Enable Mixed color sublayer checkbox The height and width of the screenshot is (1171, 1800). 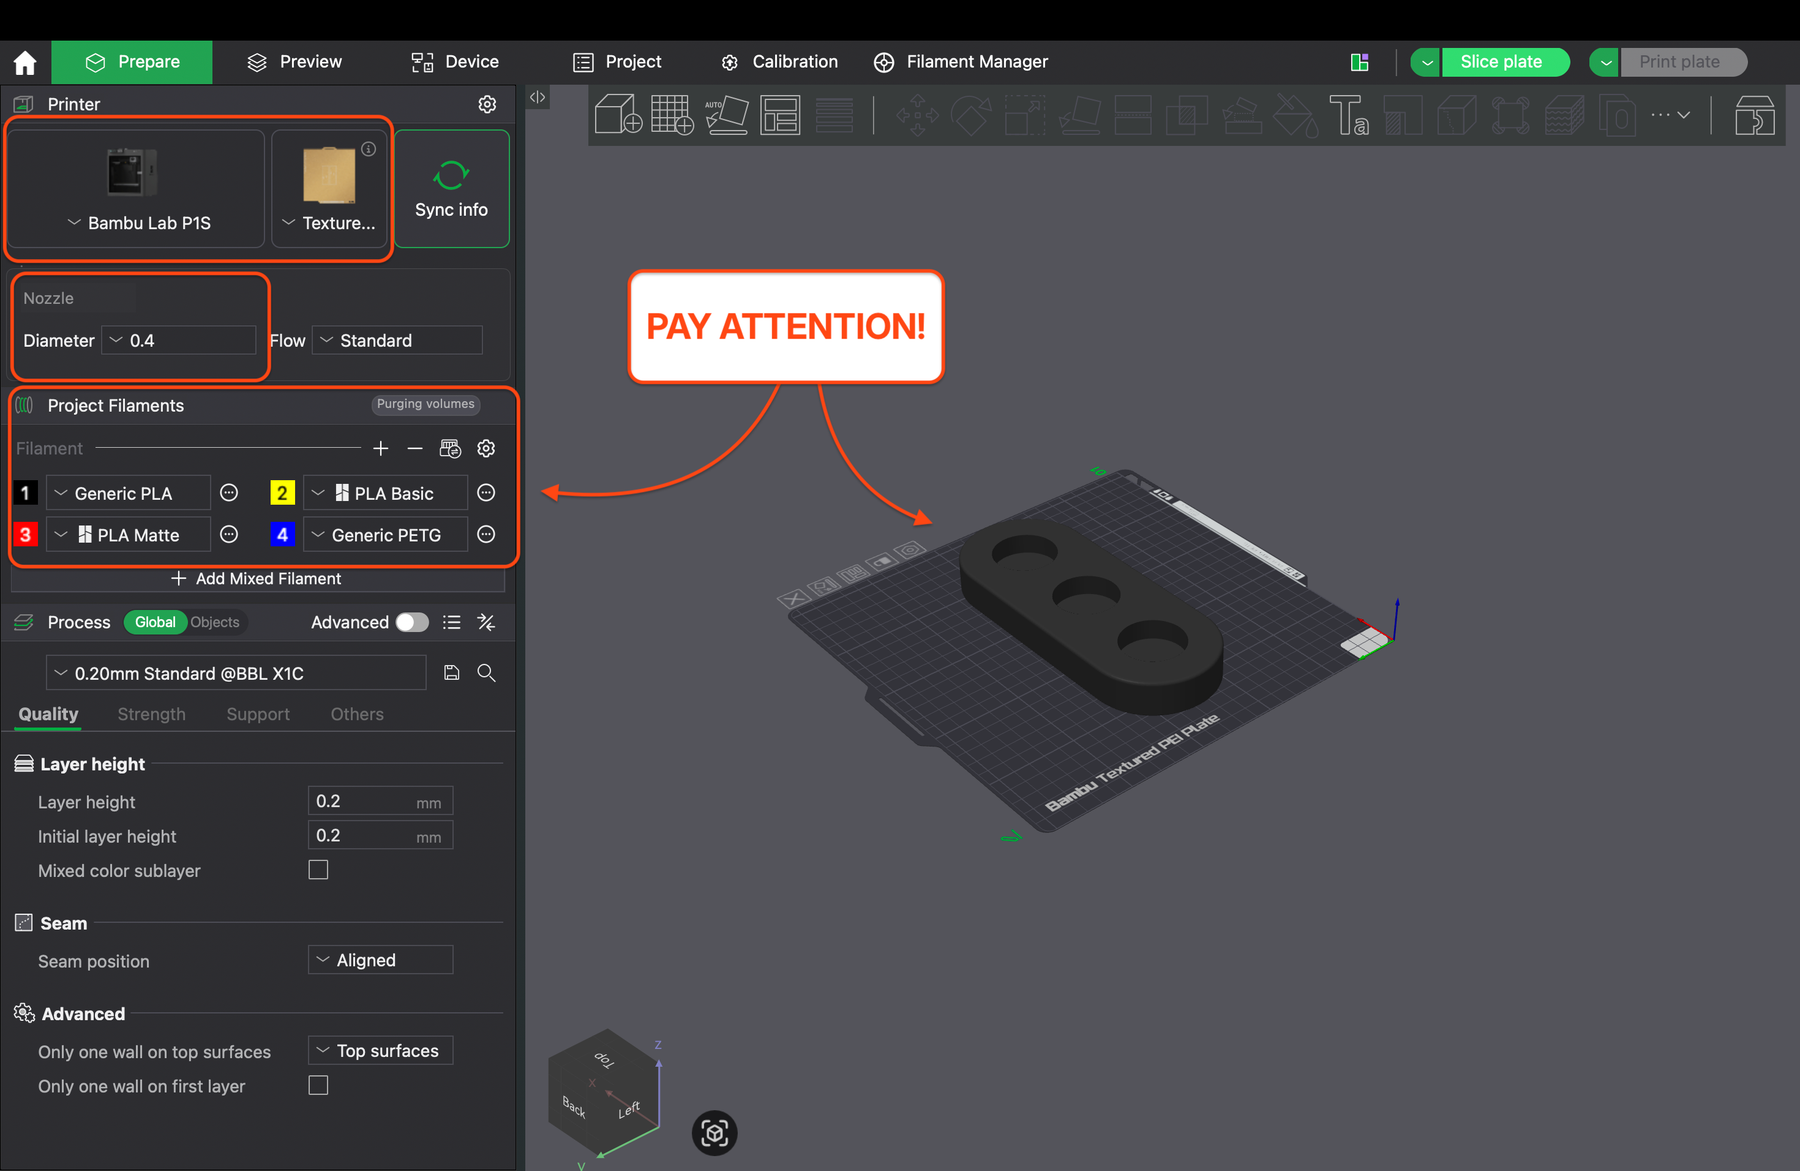(318, 870)
